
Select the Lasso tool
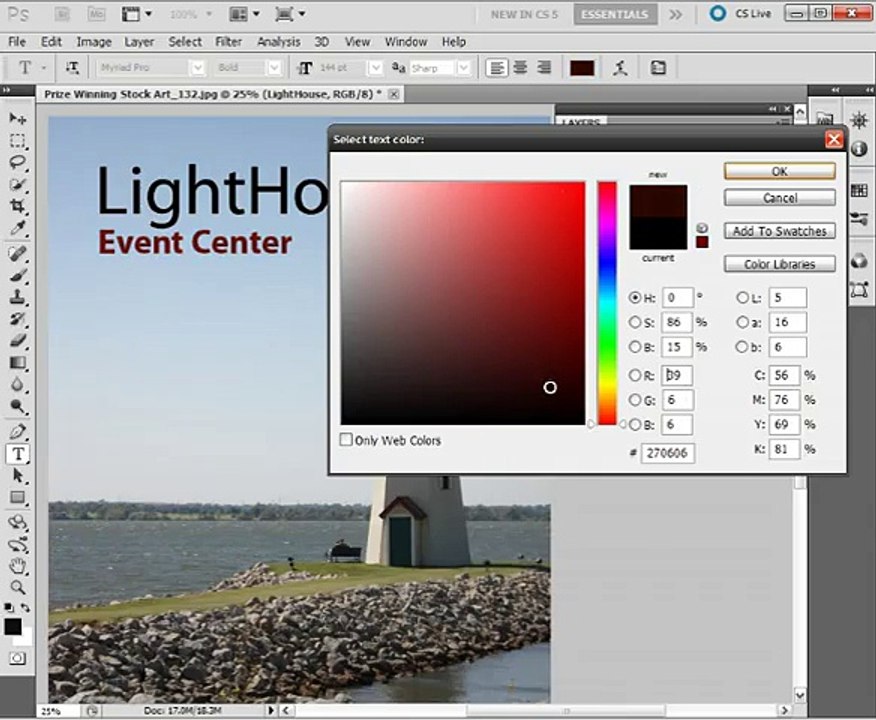[18, 163]
